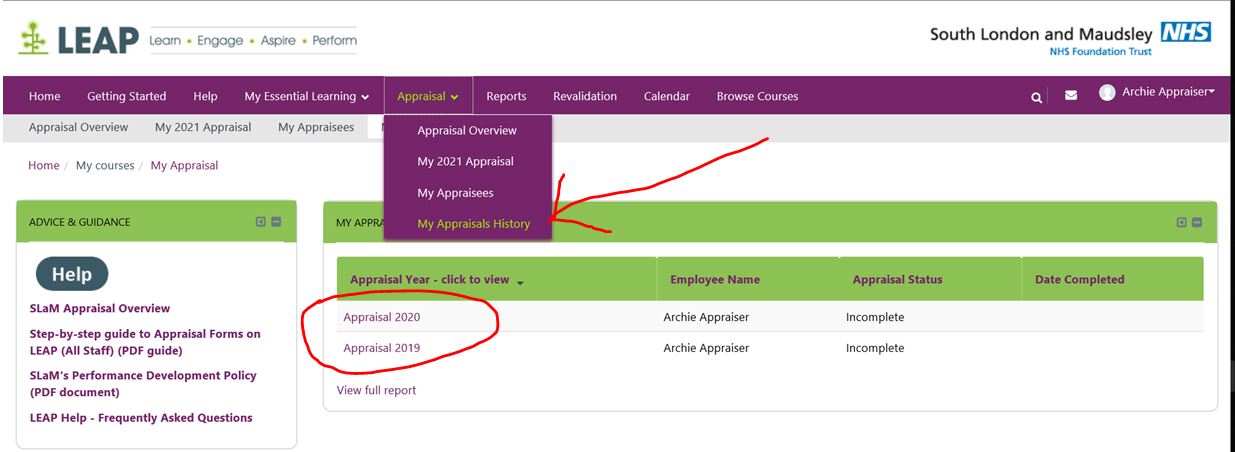The image size is (1235, 452).
Task: Click Incomplete status in the Appraisal 2020 row
Action: 875,317
